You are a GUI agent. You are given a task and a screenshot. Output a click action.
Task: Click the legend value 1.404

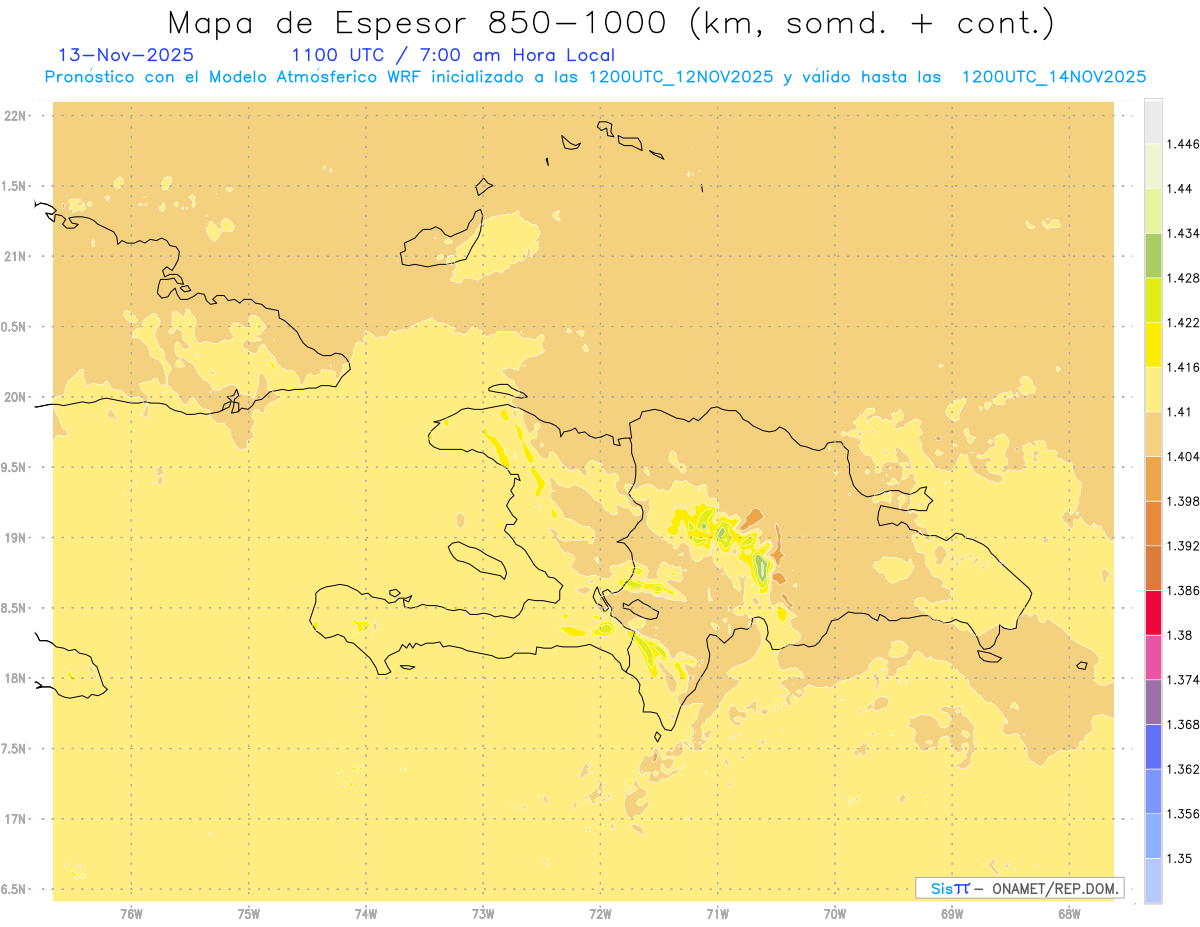click(1183, 456)
